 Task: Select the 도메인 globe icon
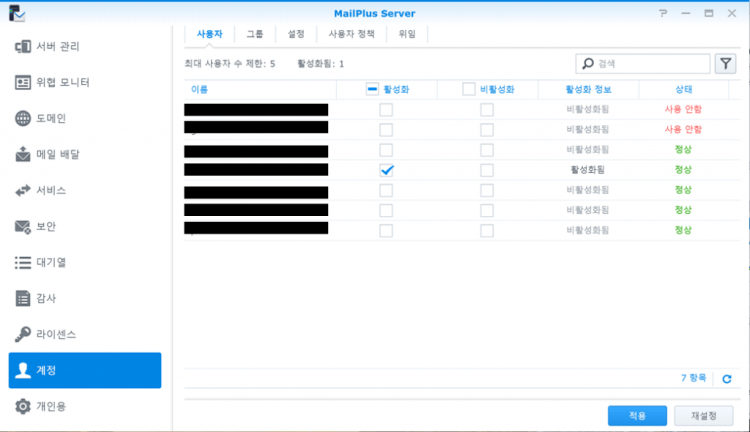(x=23, y=119)
